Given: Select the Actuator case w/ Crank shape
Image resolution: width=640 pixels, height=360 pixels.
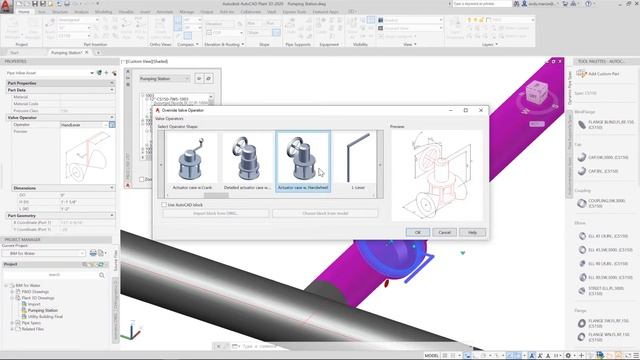Looking at the screenshot, I should [x=192, y=162].
